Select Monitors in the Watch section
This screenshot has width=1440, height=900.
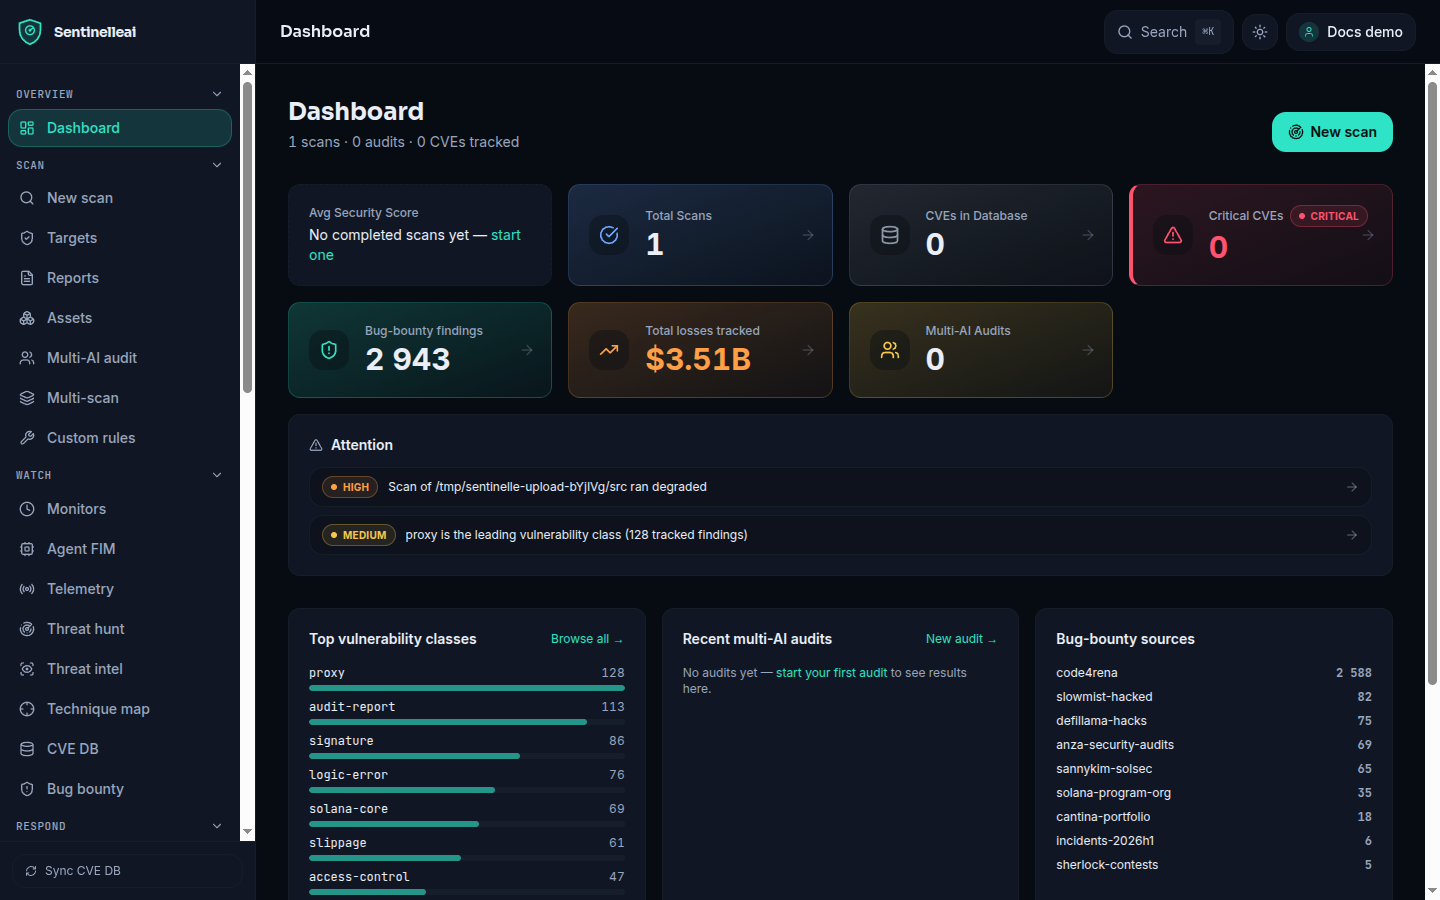pyautogui.click(x=120, y=509)
